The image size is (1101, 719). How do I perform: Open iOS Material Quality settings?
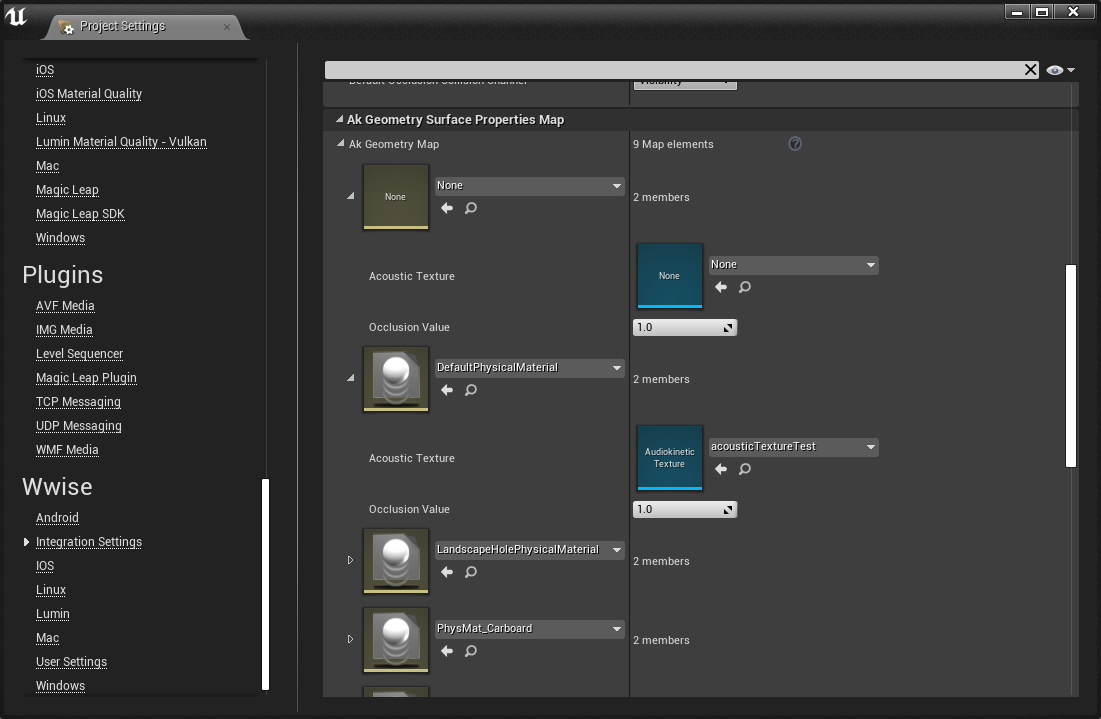88,93
